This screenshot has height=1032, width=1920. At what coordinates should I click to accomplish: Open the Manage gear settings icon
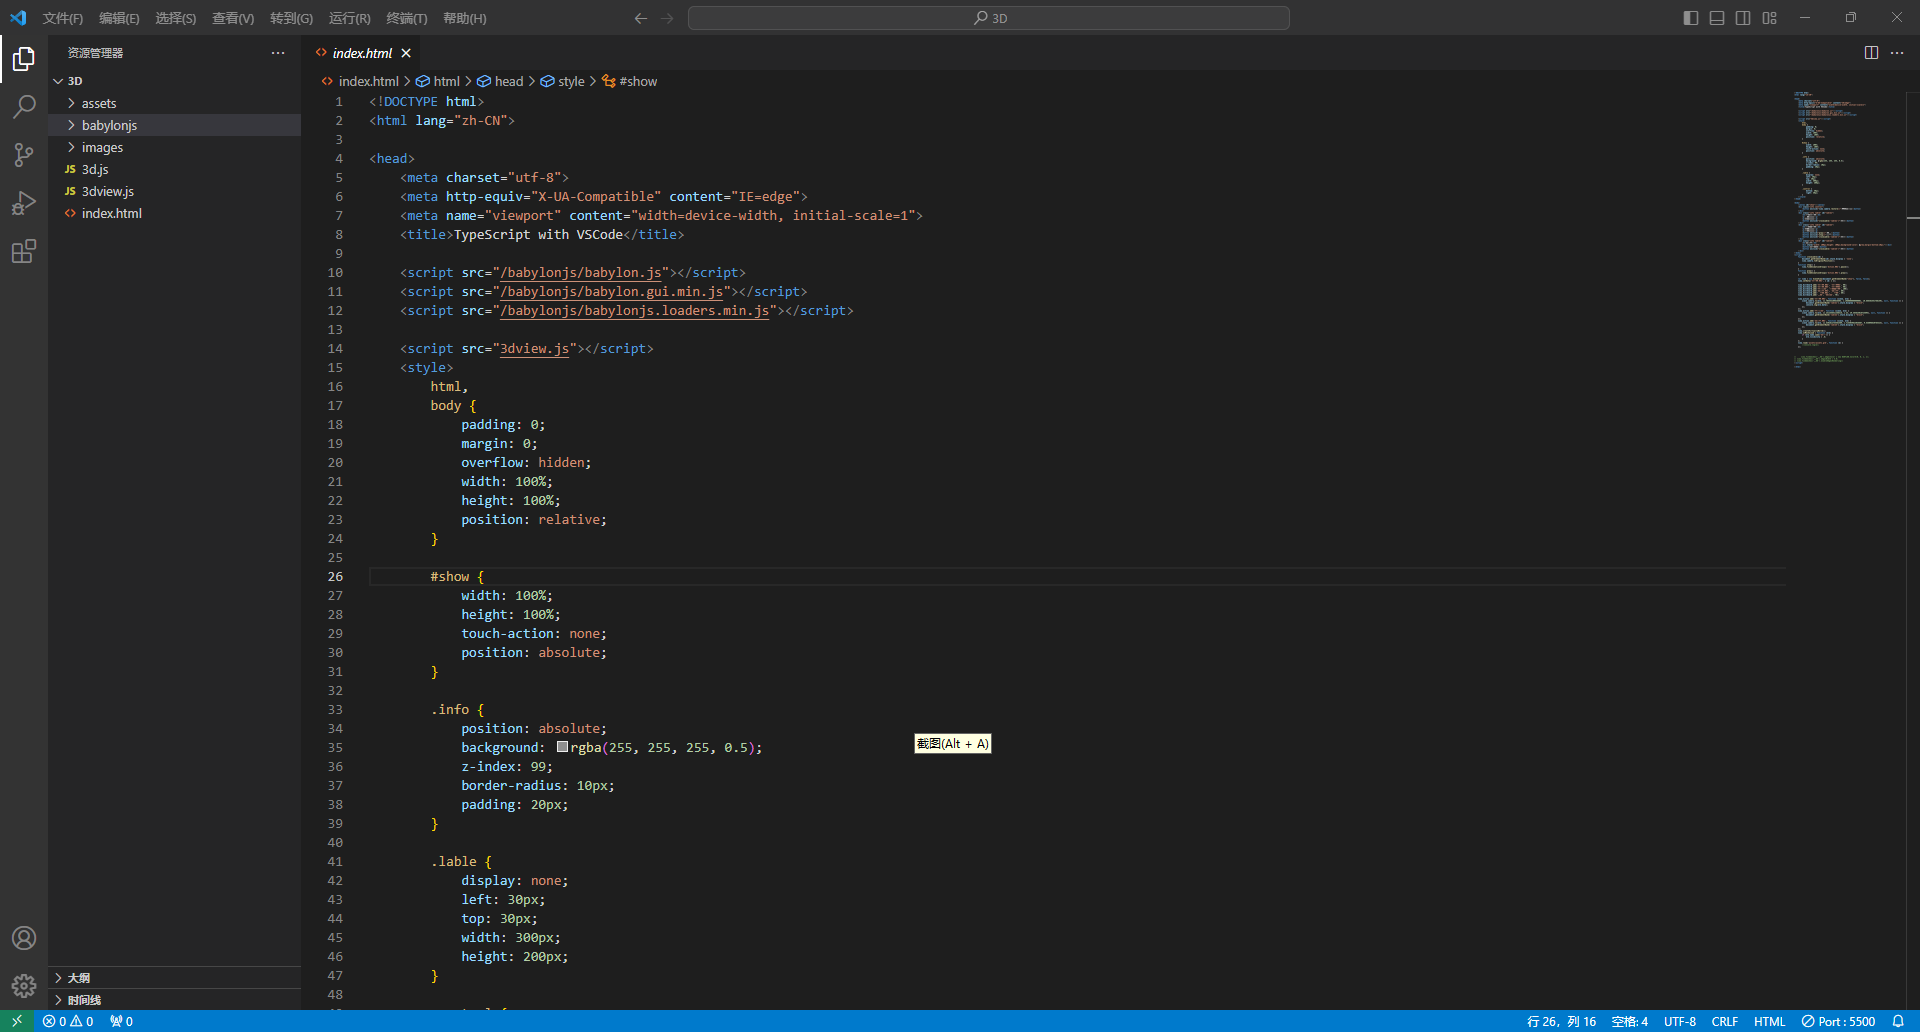coord(24,986)
